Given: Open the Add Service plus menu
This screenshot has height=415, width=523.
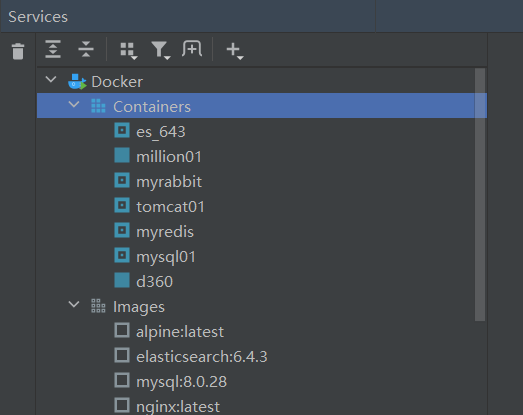Looking at the screenshot, I should coord(235,51).
